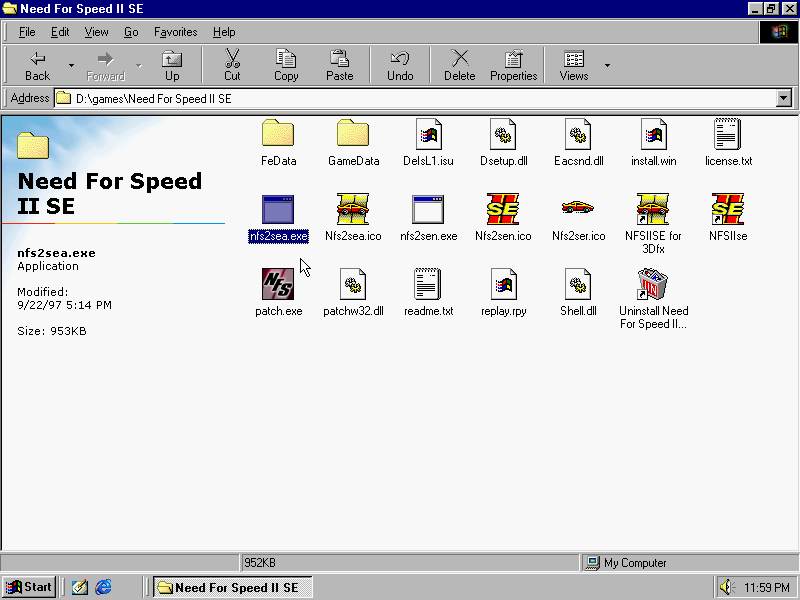Image resolution: width=800 pixels, height=600 pixels.
Task: Open the Properties toolbar button
Action: point(513,65)
